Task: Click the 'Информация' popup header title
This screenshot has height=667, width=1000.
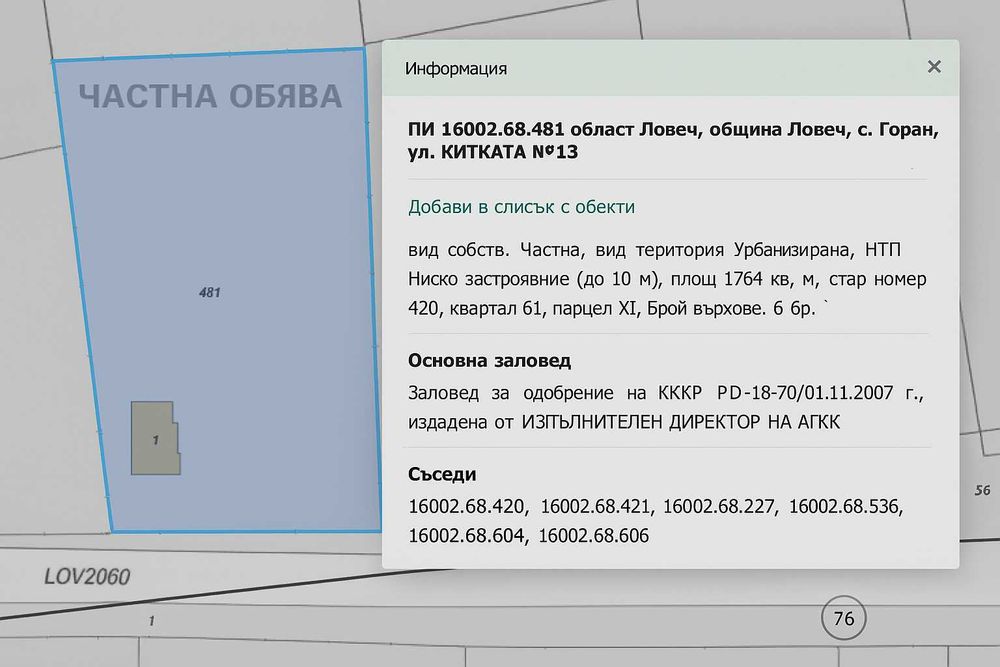Action: tap(456, 68)
